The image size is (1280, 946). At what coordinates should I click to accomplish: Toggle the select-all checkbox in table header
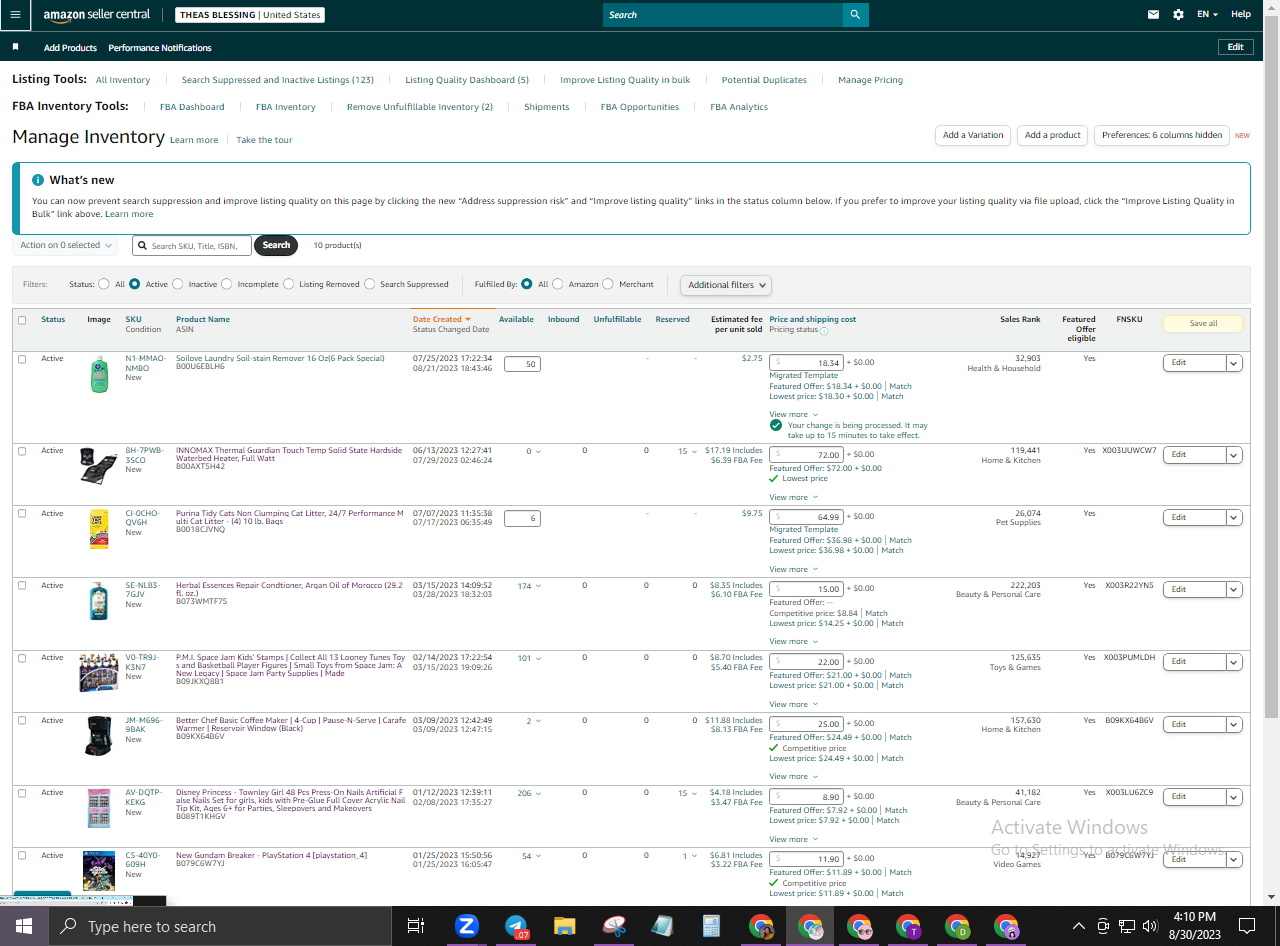pyautogui.click(x=22, y=320)
